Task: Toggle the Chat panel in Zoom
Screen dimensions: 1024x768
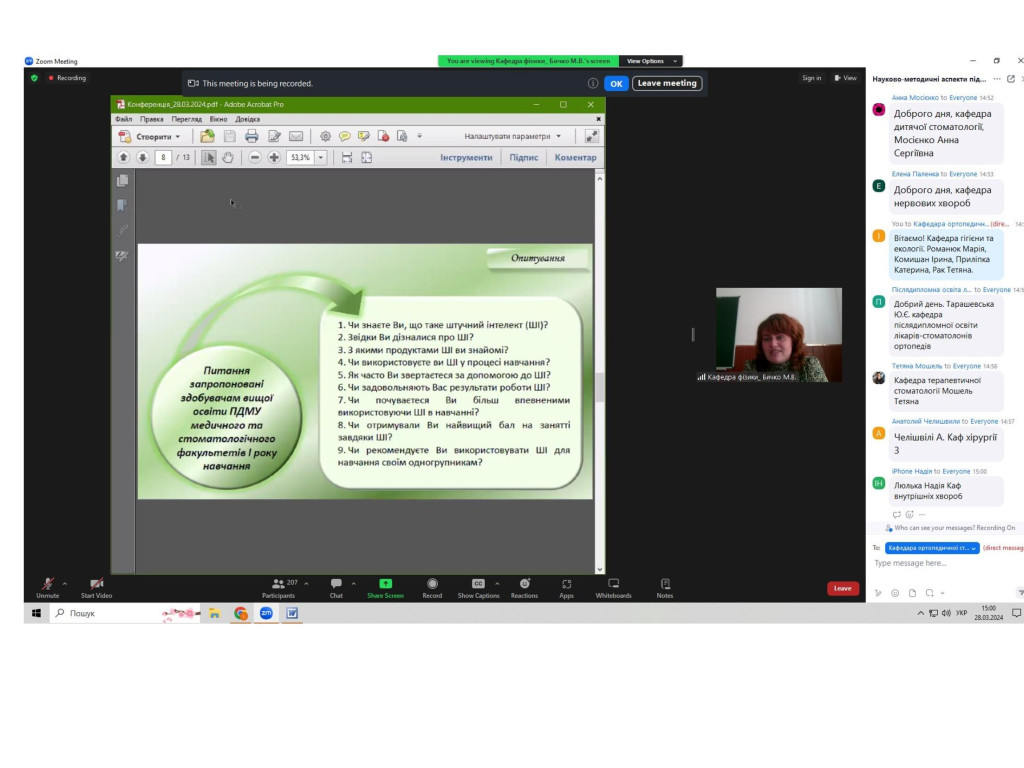Action: click(336, 588)
